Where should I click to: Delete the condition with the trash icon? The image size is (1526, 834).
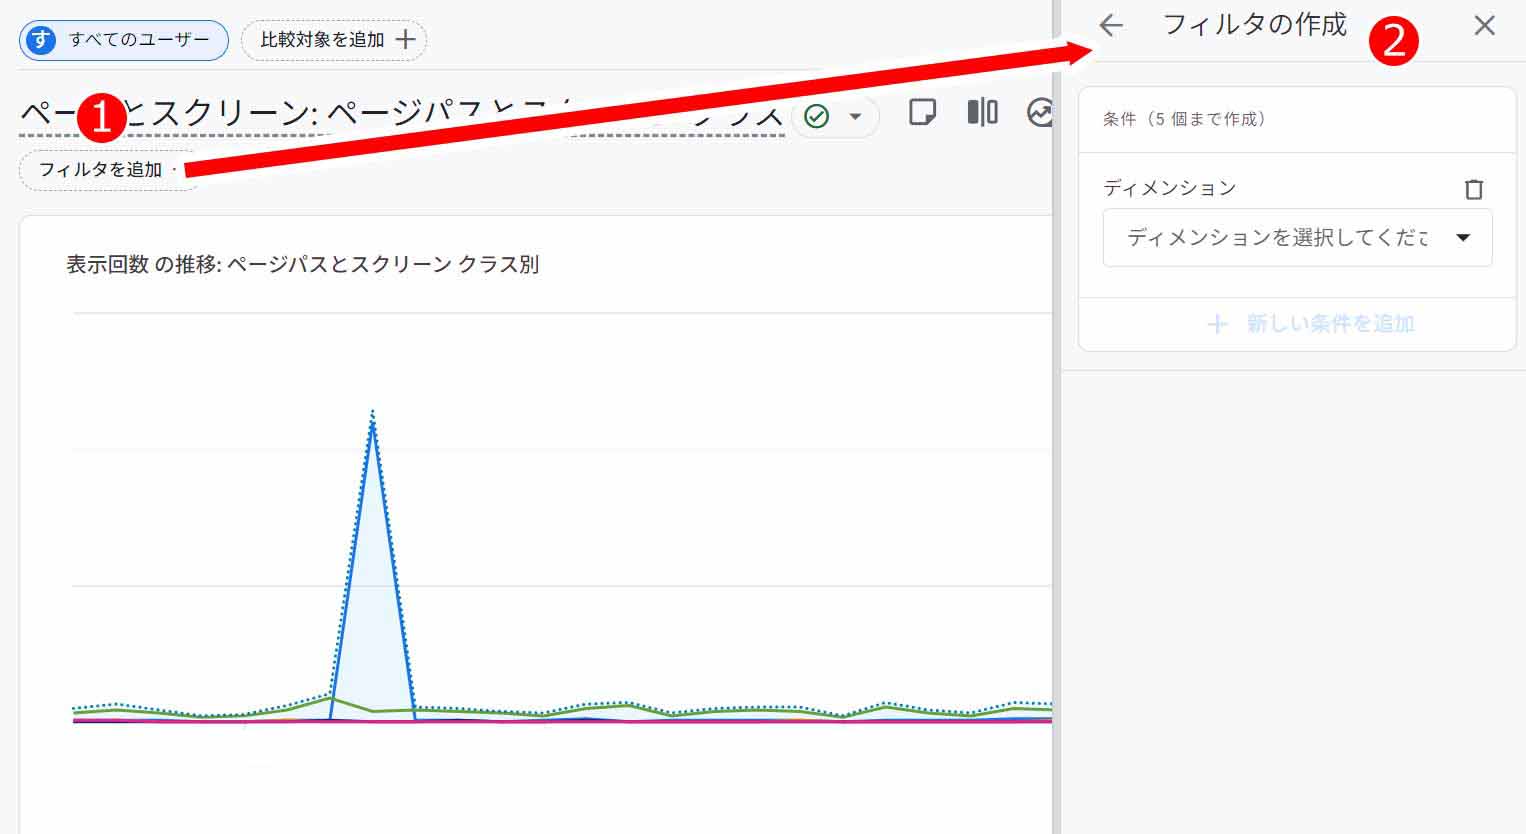tap(1473, 189)
